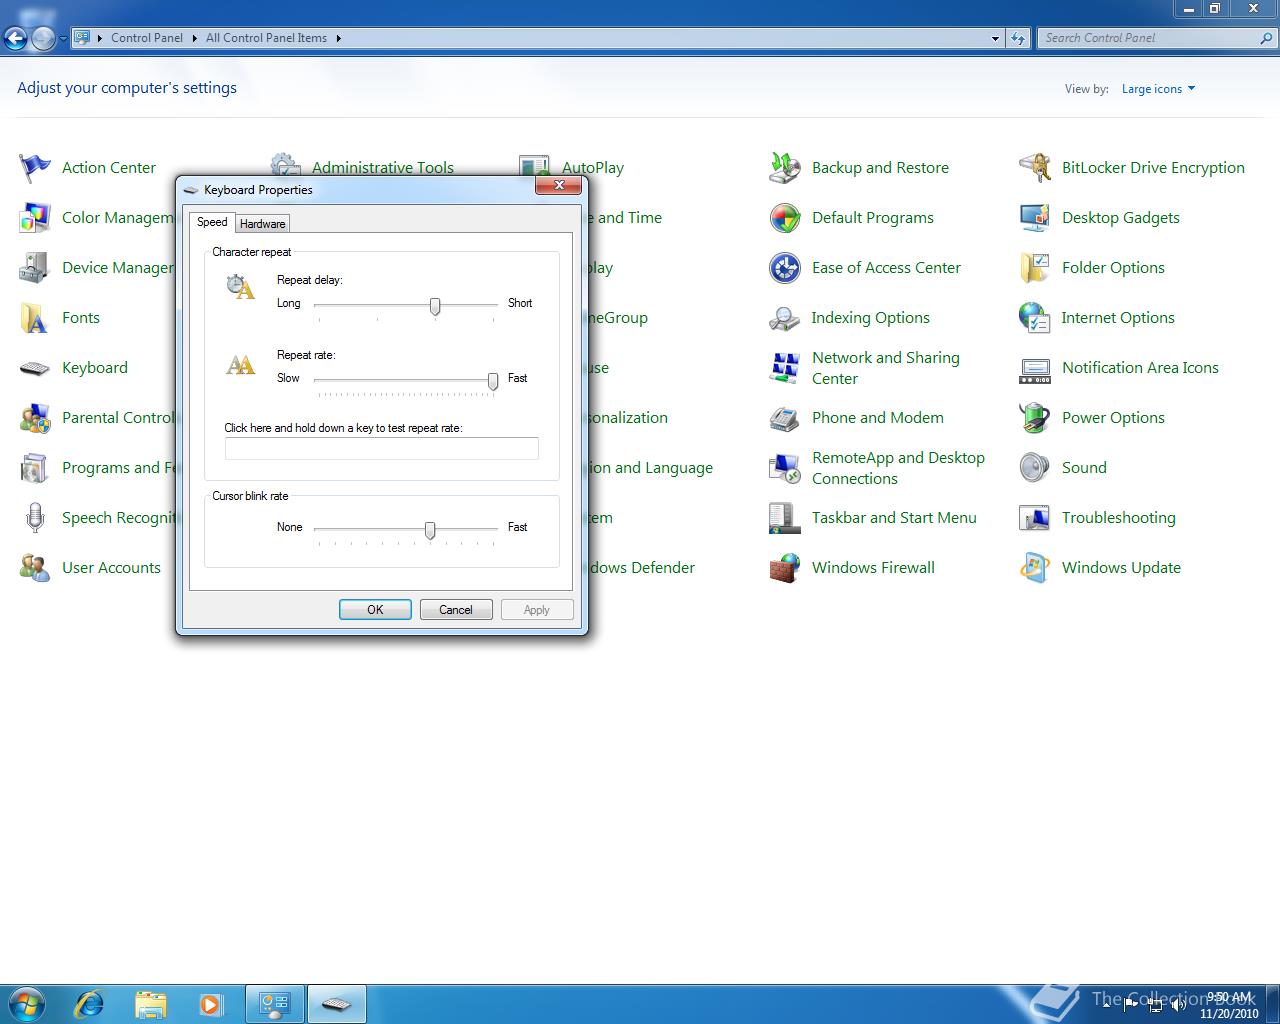Switch to the Hardware tab
The image size is (1280, 1024).
(x=263, y=223)
